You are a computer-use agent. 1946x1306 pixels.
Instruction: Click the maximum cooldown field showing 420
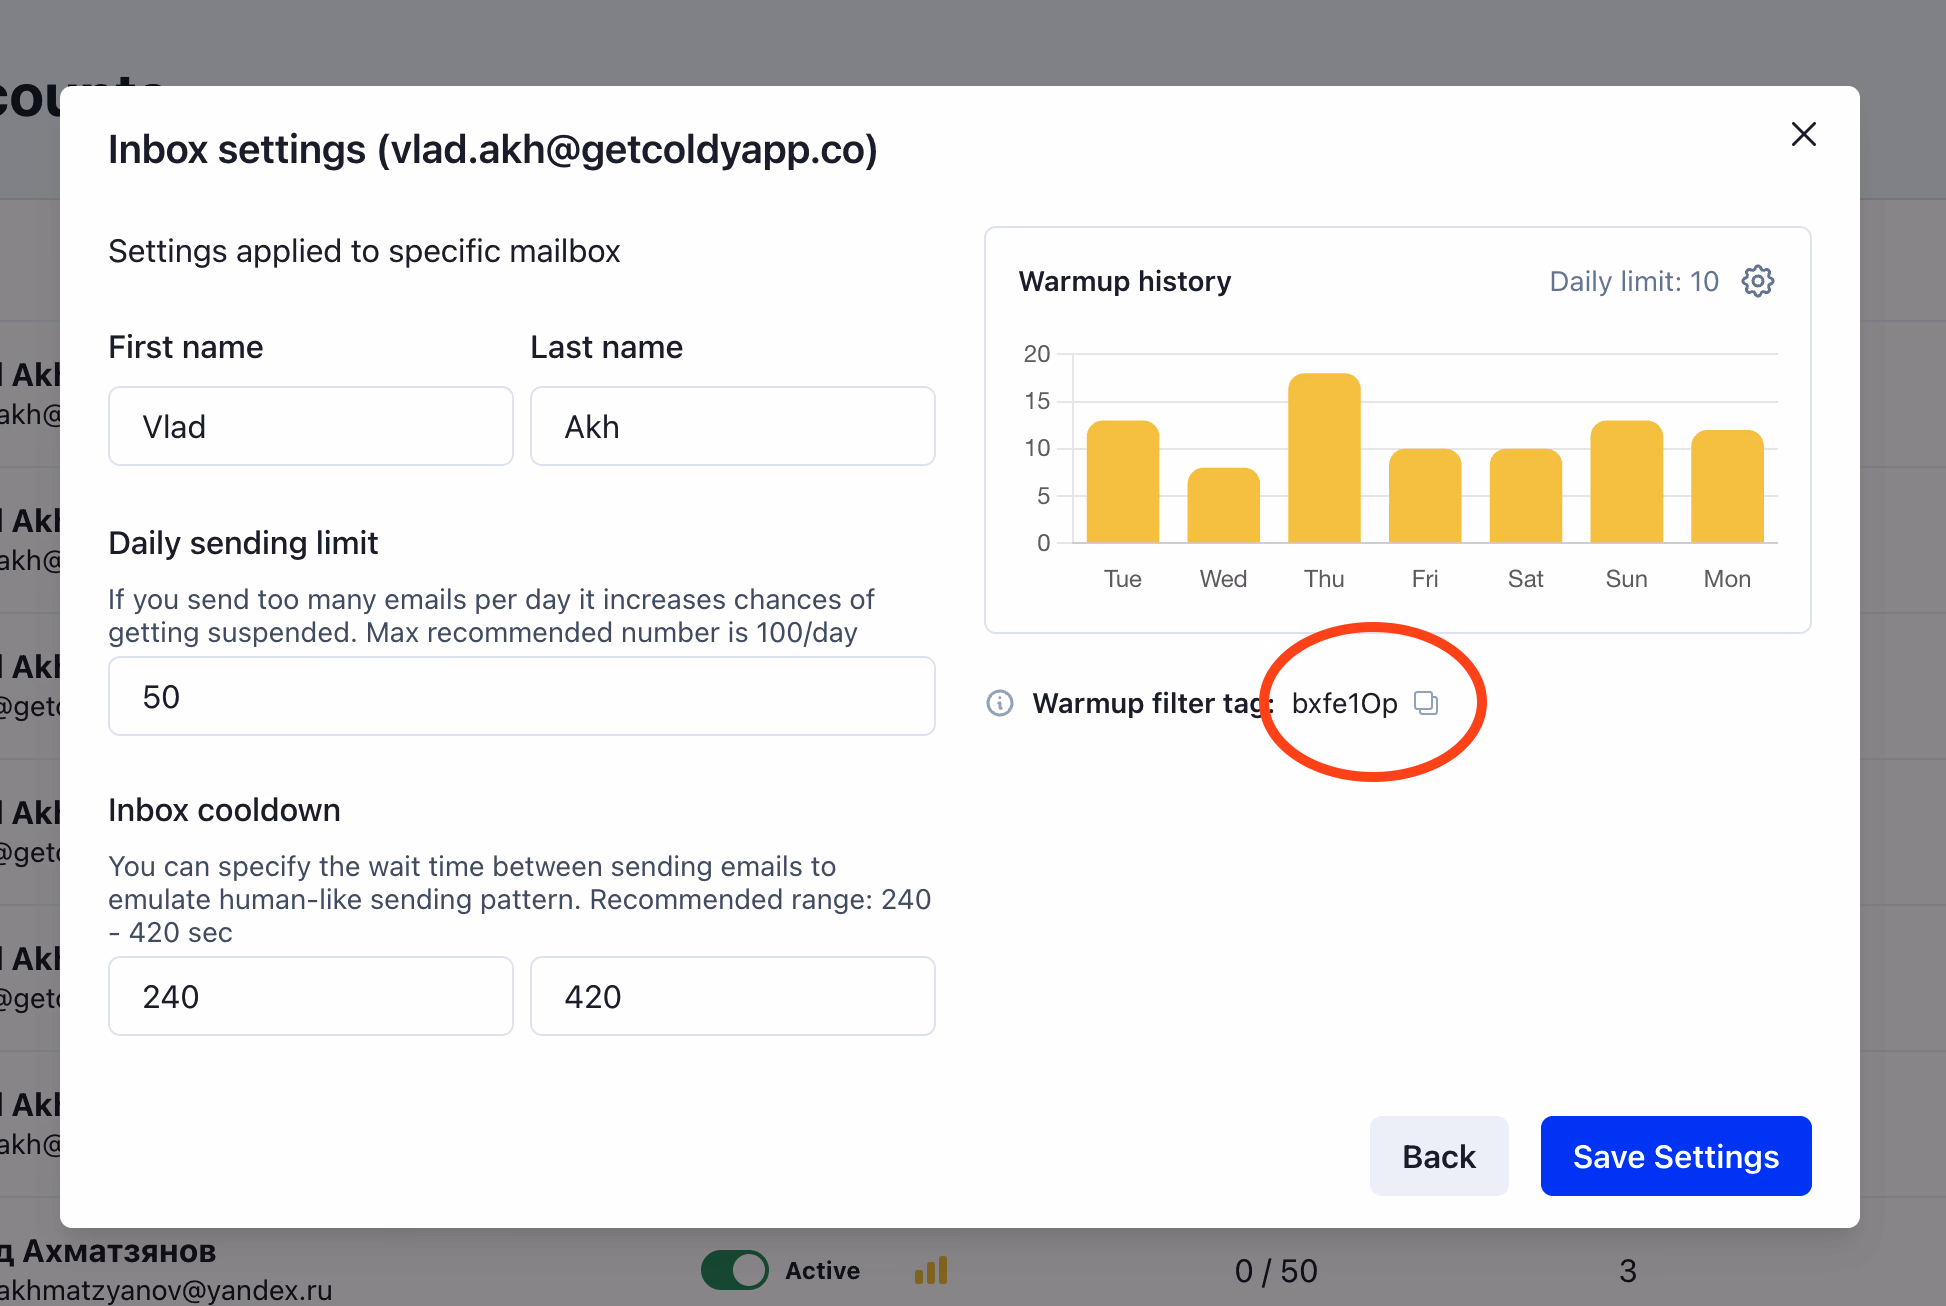pyautogui.click(x=732, y=996)
